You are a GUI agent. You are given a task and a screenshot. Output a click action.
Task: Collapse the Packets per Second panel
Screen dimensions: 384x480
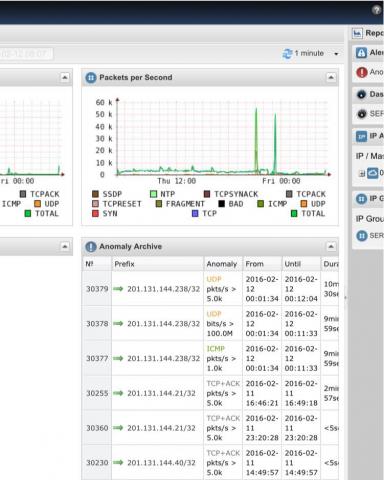[331, 78]
